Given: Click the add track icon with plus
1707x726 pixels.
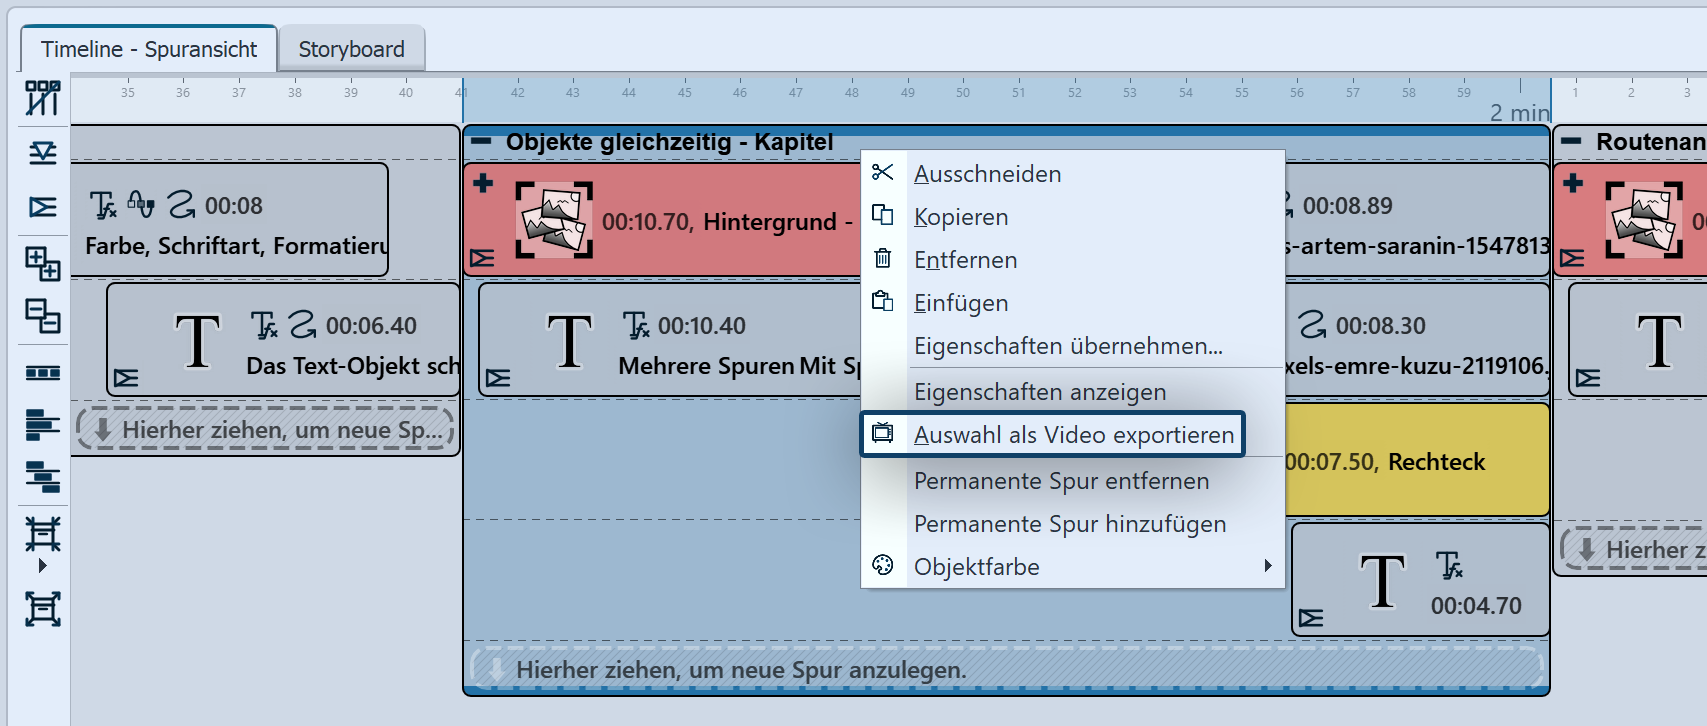Looking at the screenshot, I should [43, 263].
